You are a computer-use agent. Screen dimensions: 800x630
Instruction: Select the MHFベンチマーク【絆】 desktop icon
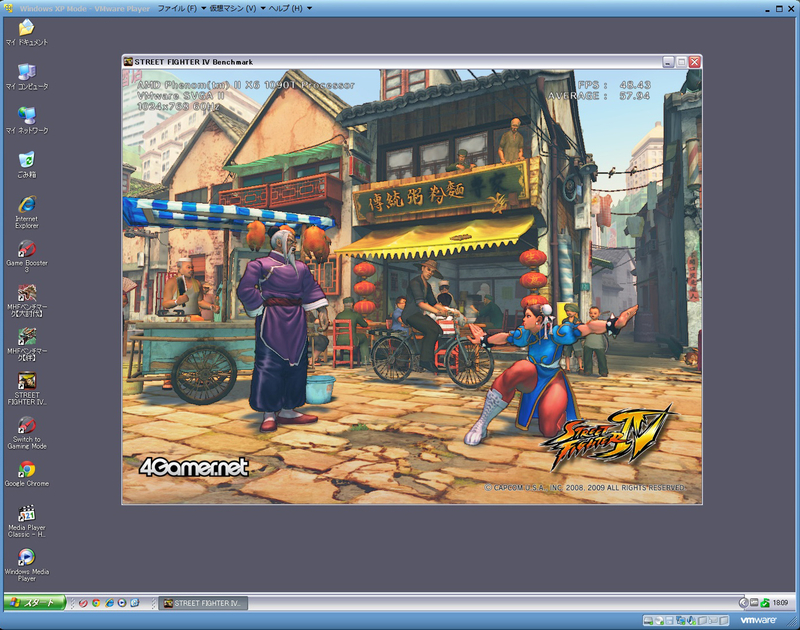27,344
